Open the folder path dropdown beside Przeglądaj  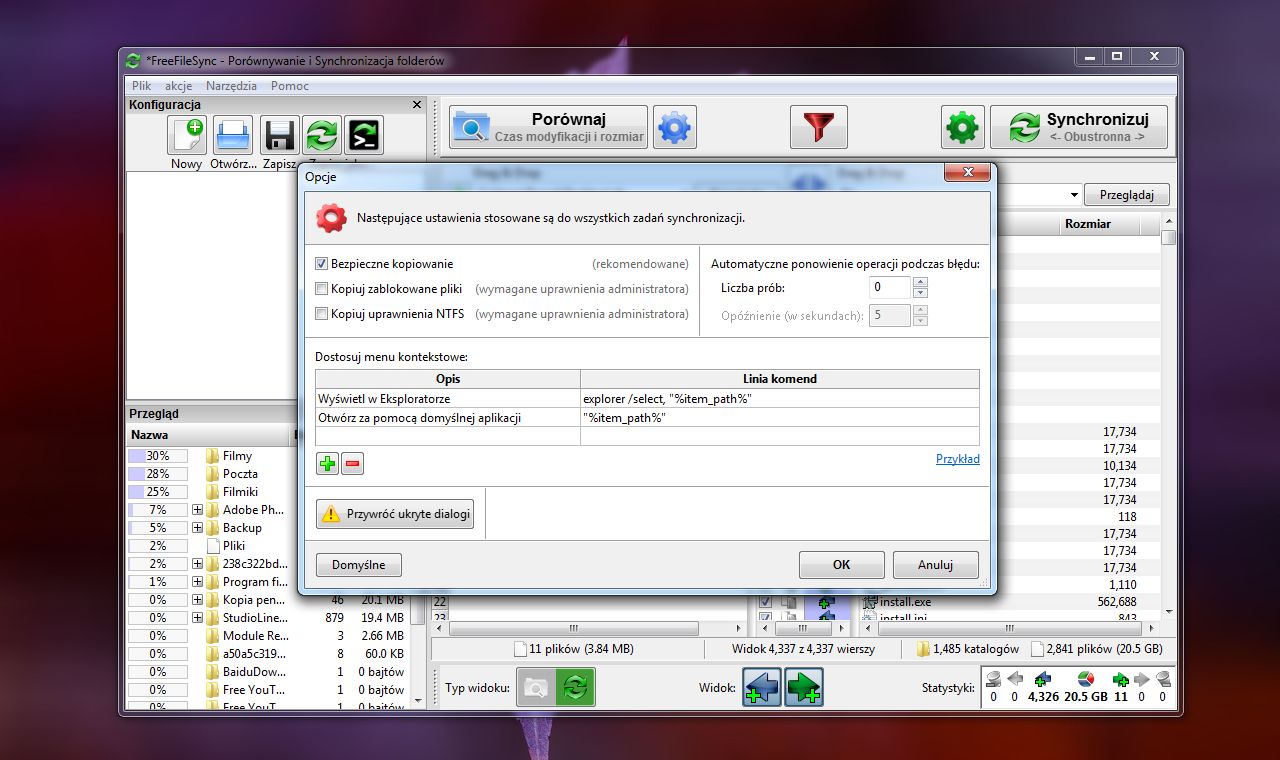pos(1074,195)
